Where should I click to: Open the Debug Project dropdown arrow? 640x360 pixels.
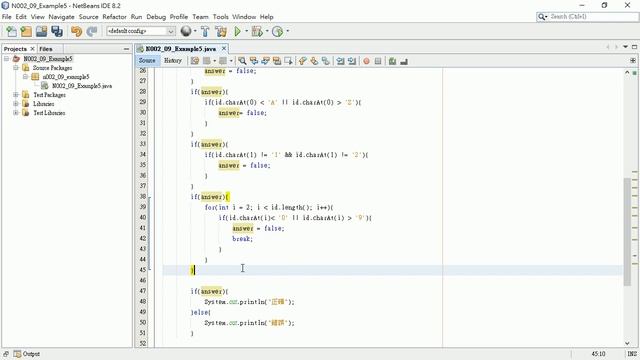point(267,31)
